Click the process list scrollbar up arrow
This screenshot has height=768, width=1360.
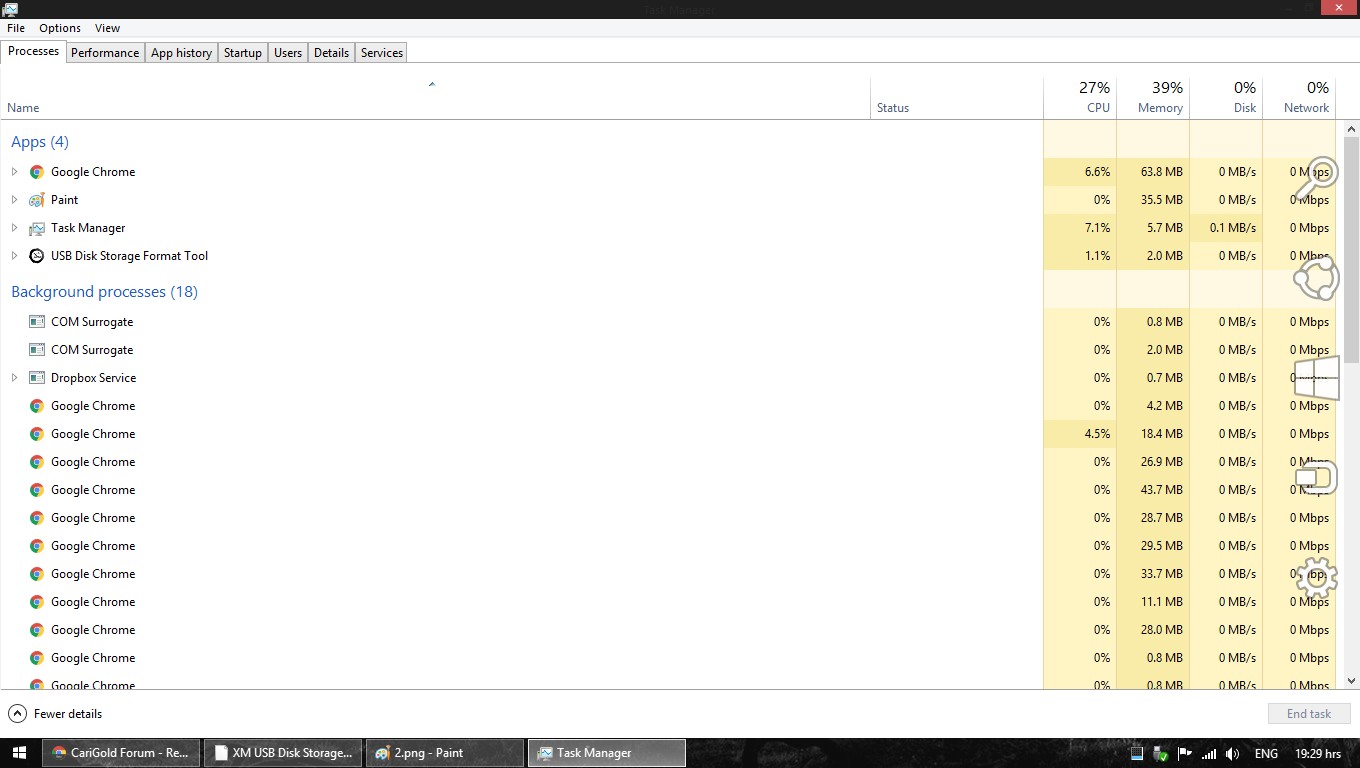[1352, 129]
